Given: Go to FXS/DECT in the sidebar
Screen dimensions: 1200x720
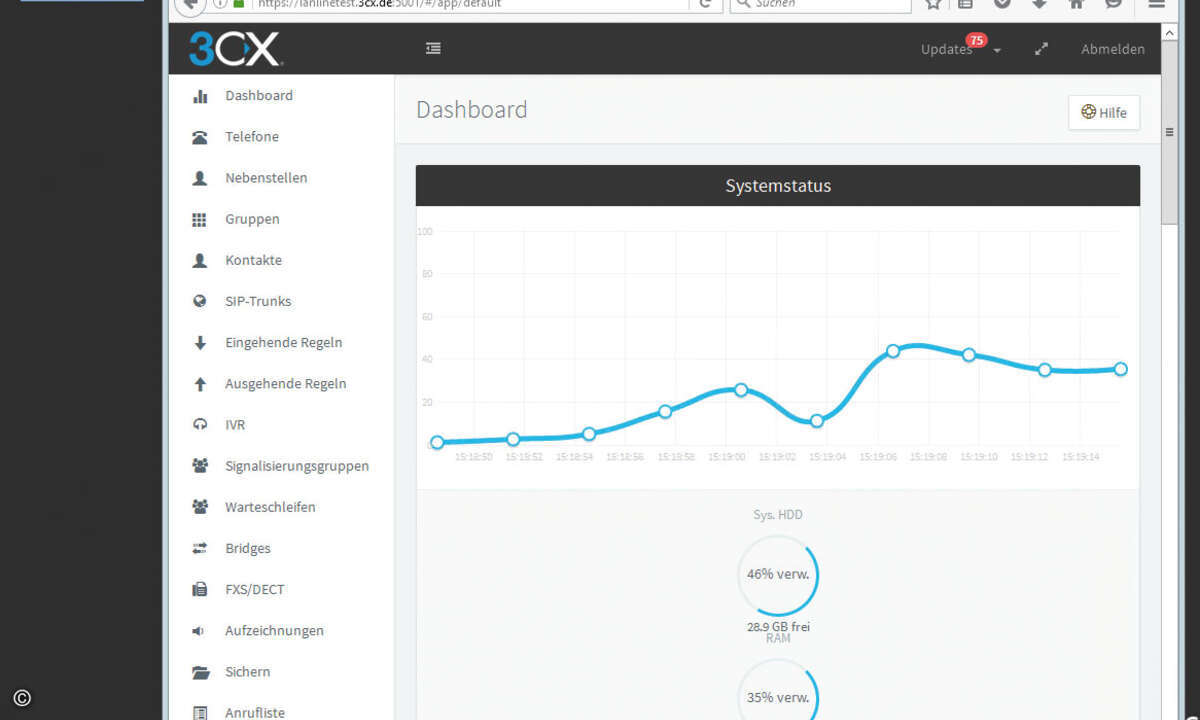Looking at the screenshot, I should pos(255,589).
